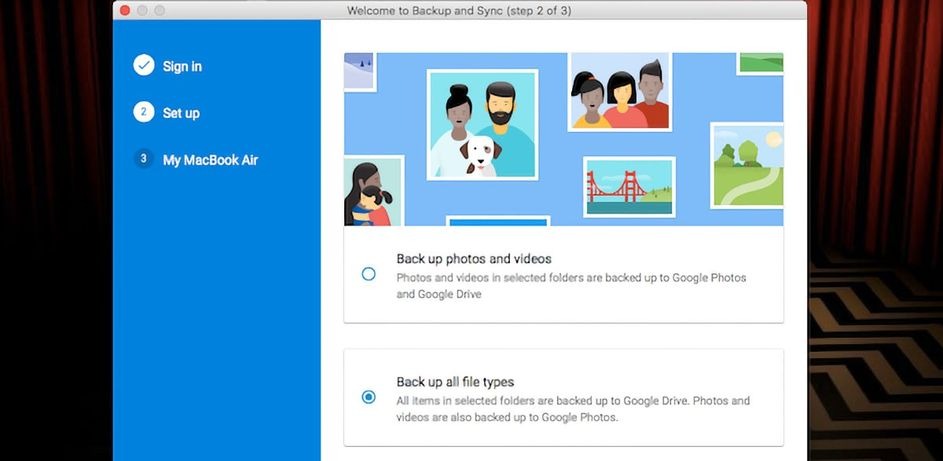Select the Back up all file types radio button
Viewport: 943px width, 461px height.
tap(369, 397)
